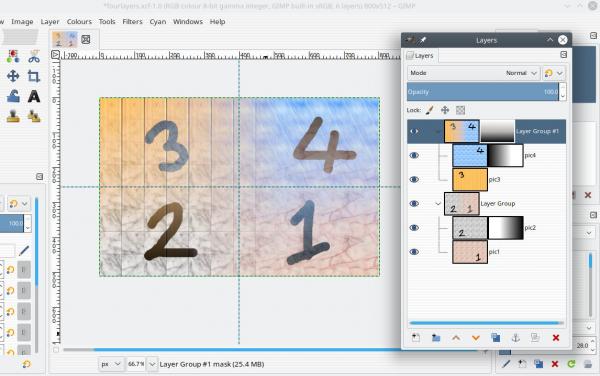Screen dimensions: 600x376
Task: Select the Scissors select tool
Action: (34, 56)
